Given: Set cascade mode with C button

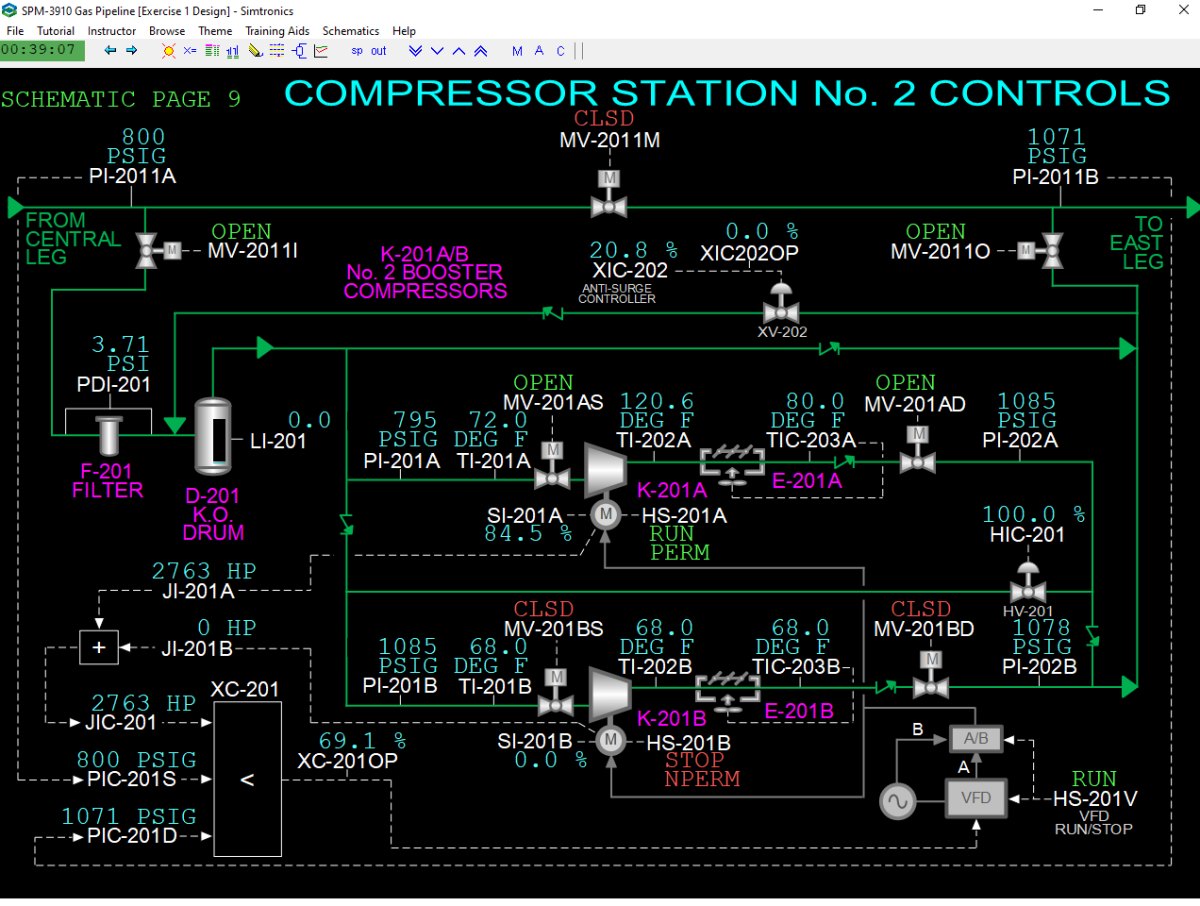Looking at the screenshot, I should pyautogui.click(x=561, y=51).
